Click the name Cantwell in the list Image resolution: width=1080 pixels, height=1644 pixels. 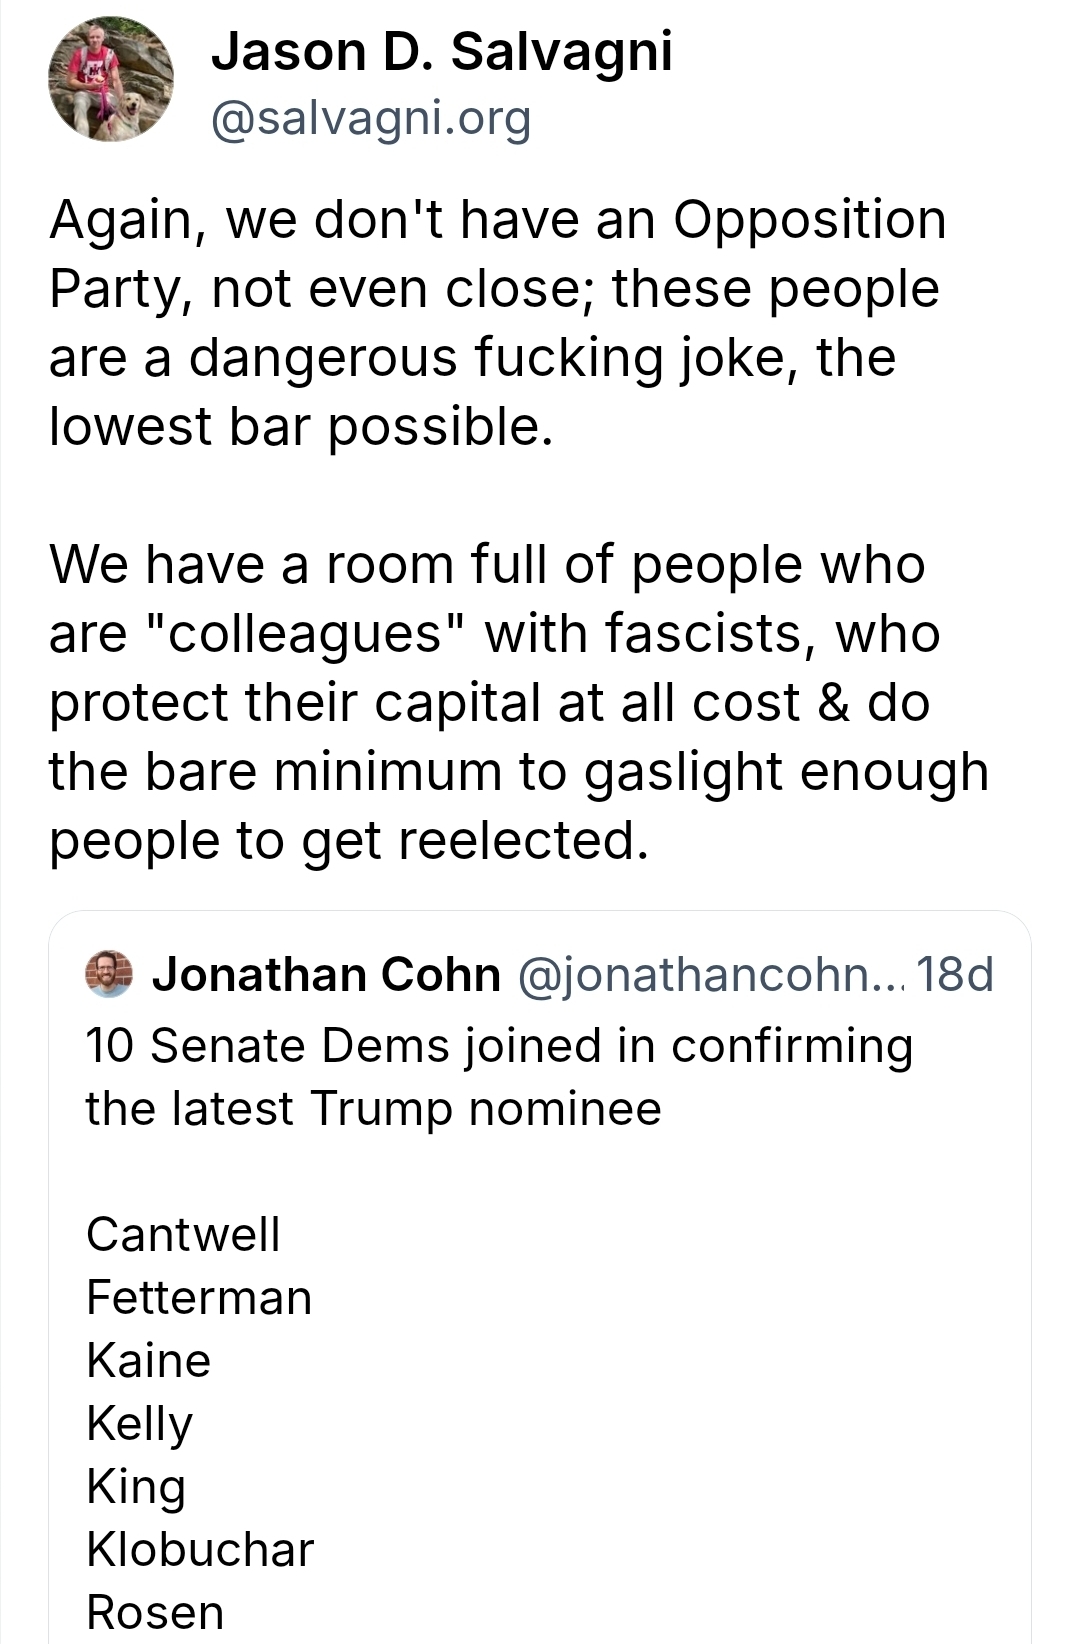[183, 1234]
